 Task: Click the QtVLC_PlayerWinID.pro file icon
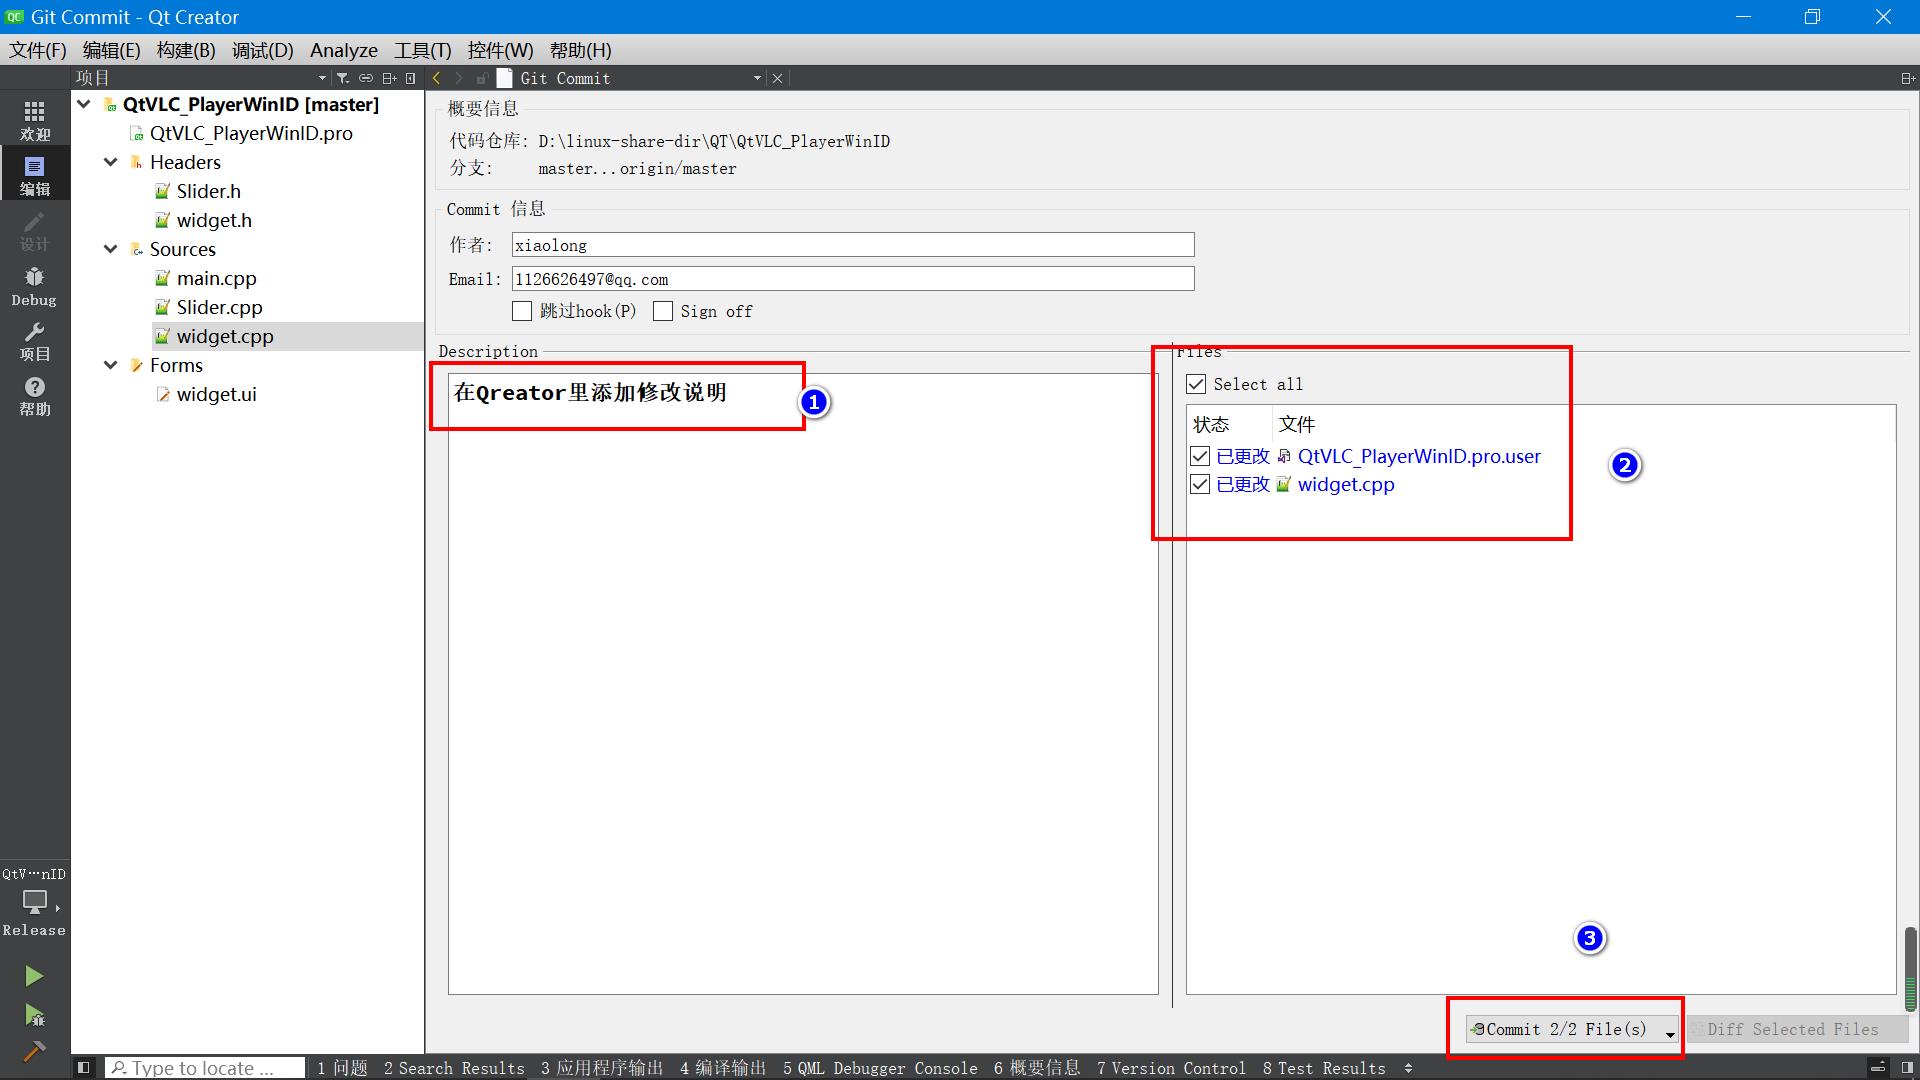pyautogui.click(x=137, y=133)
